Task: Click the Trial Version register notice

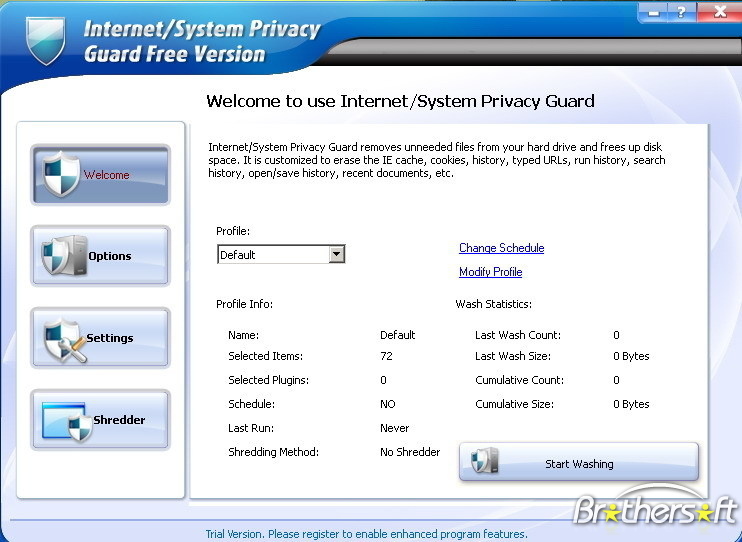Action: (367, 534)
